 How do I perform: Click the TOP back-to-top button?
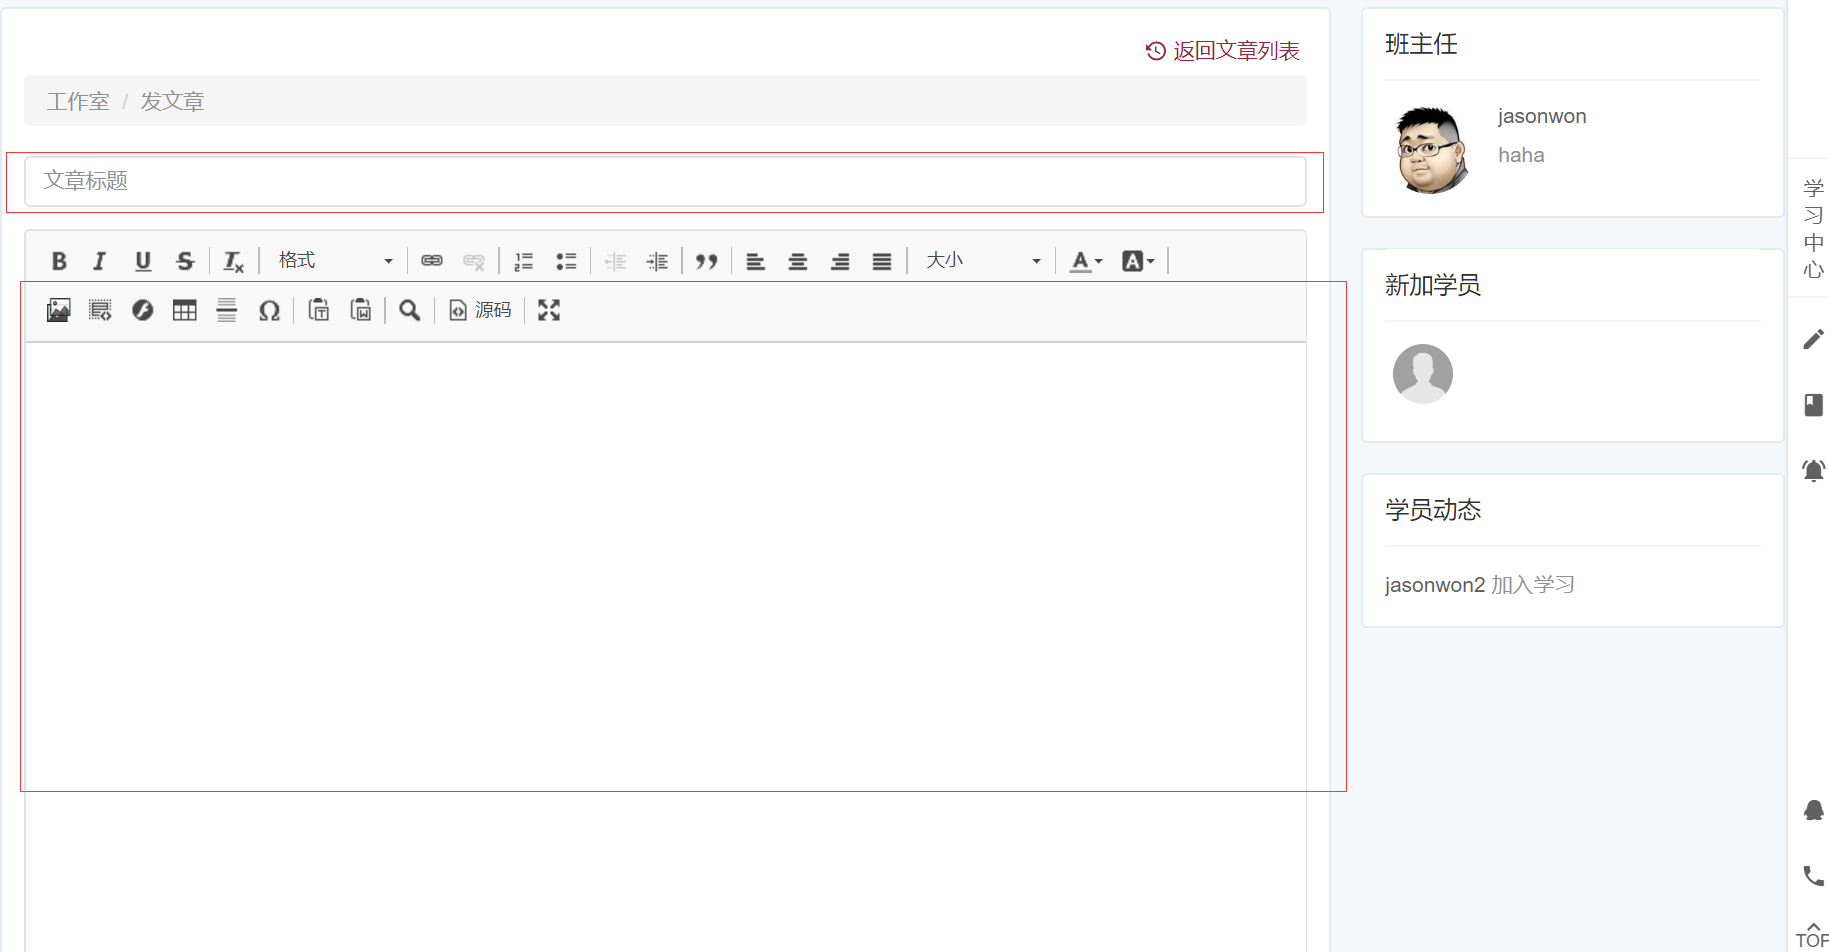pyautogui.click(x=1813, y=934)
